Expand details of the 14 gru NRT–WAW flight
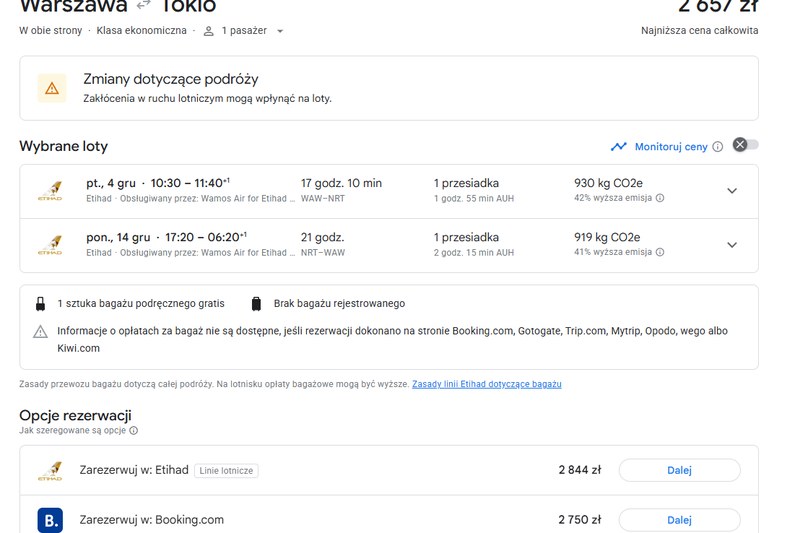 click(732, 245)
